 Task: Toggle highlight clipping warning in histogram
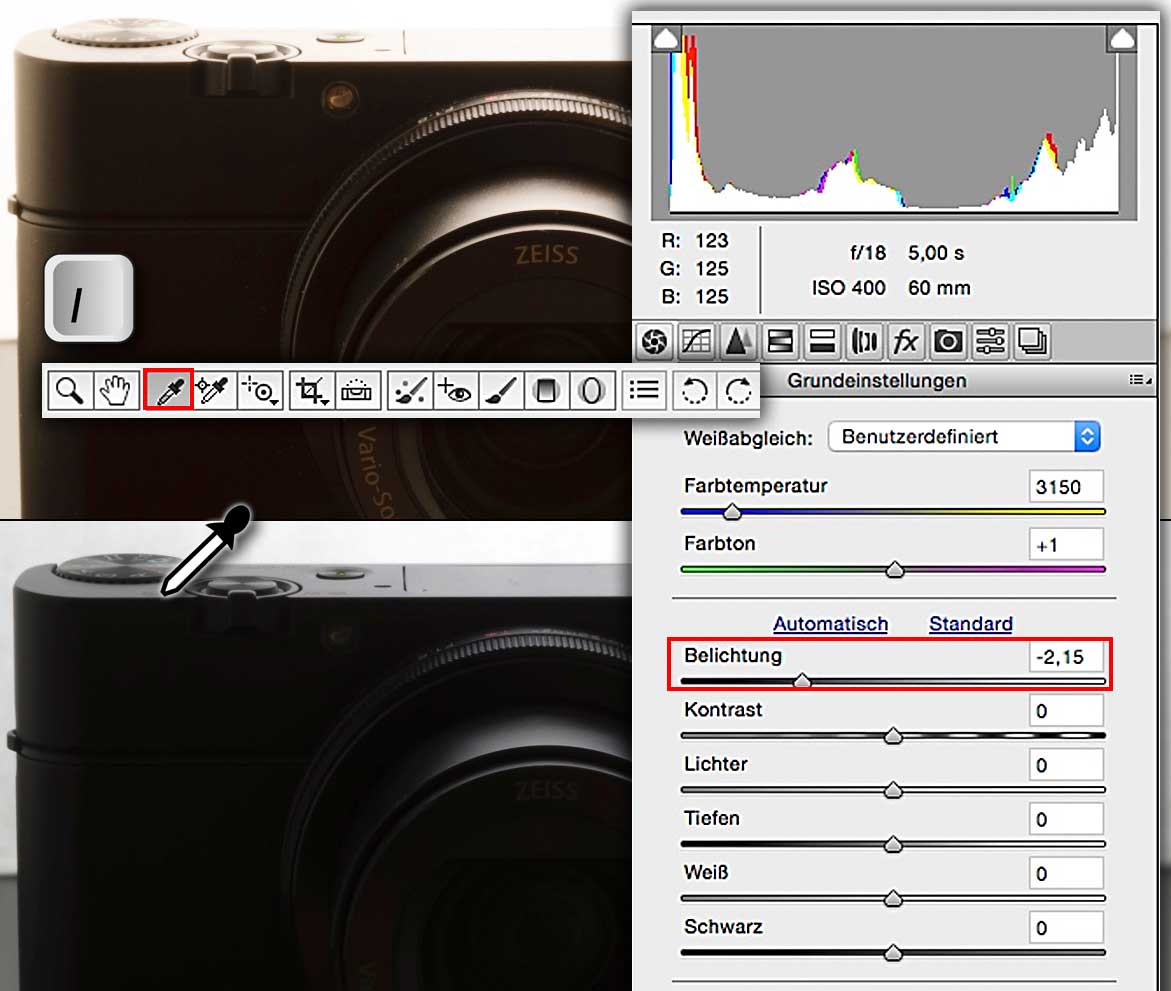1122,39
